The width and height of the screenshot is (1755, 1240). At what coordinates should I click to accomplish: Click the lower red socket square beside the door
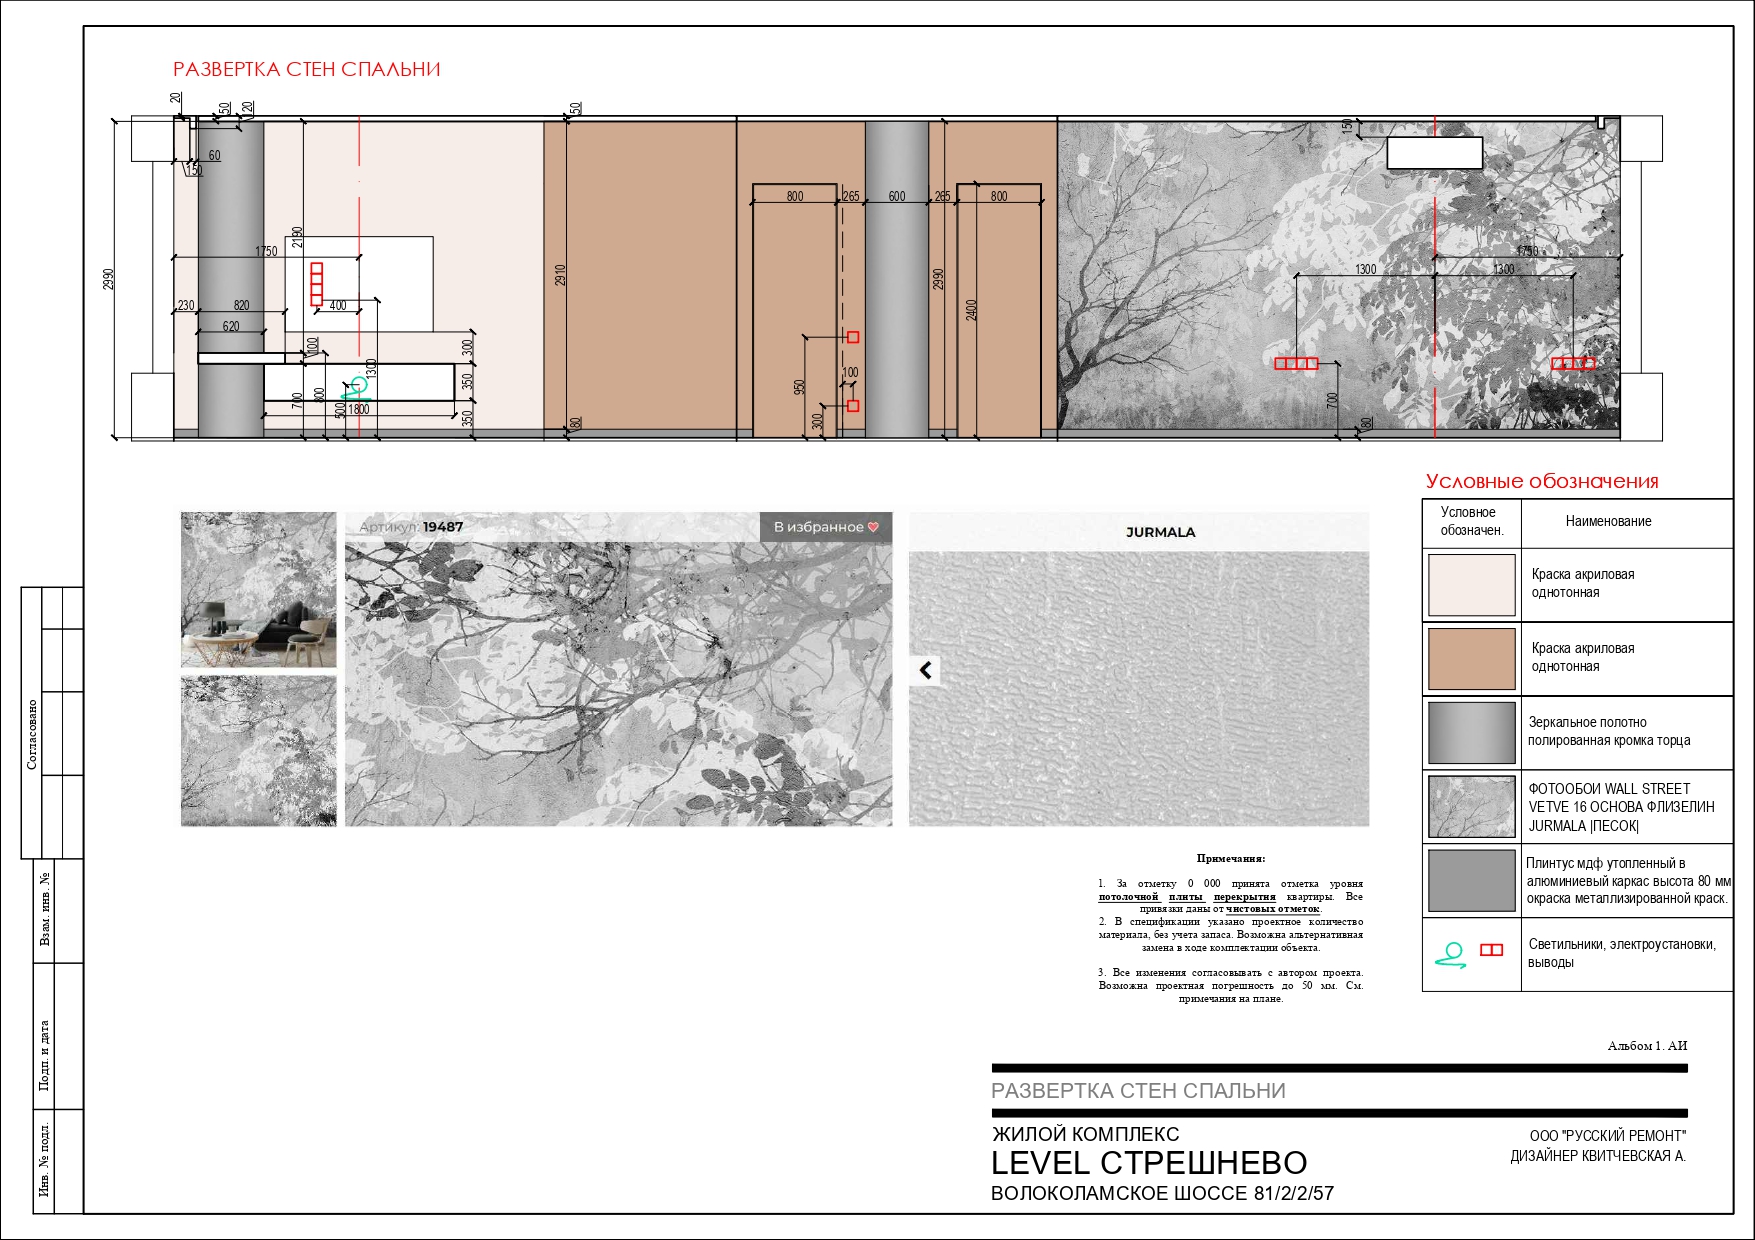tap(853, 406)
